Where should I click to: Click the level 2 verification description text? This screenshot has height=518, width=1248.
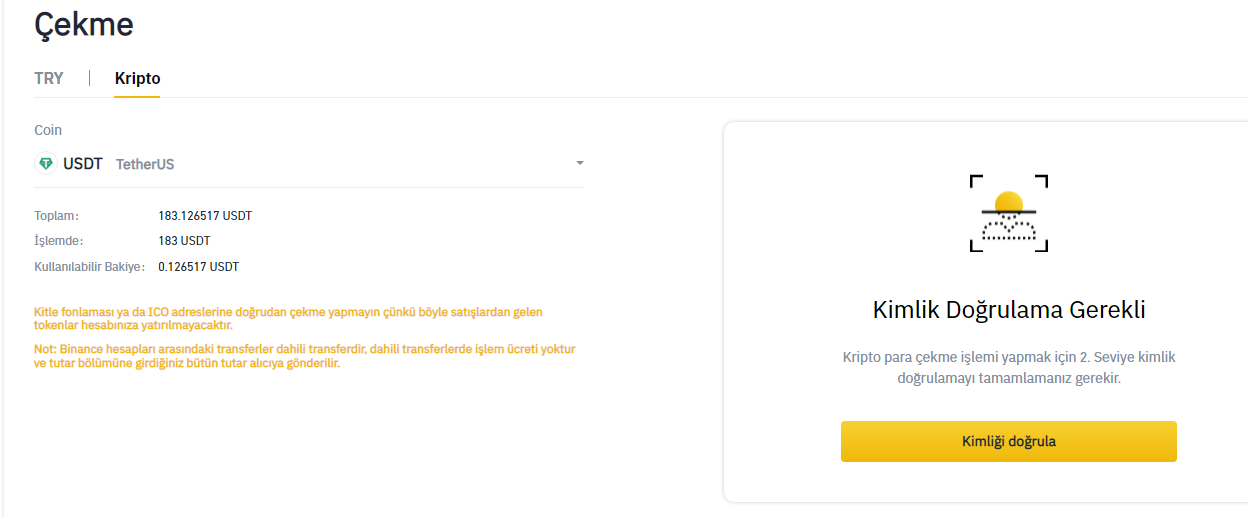(x=1009, y=368)
